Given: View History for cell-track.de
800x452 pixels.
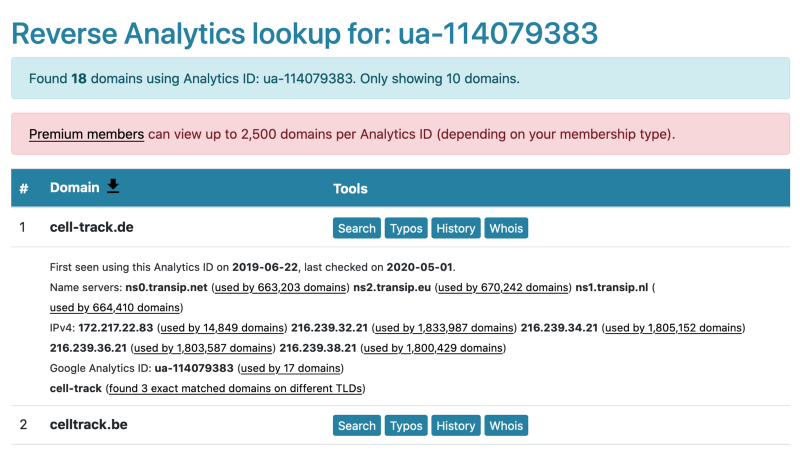Looking at the screenshot, I should (x=456, y=228).
